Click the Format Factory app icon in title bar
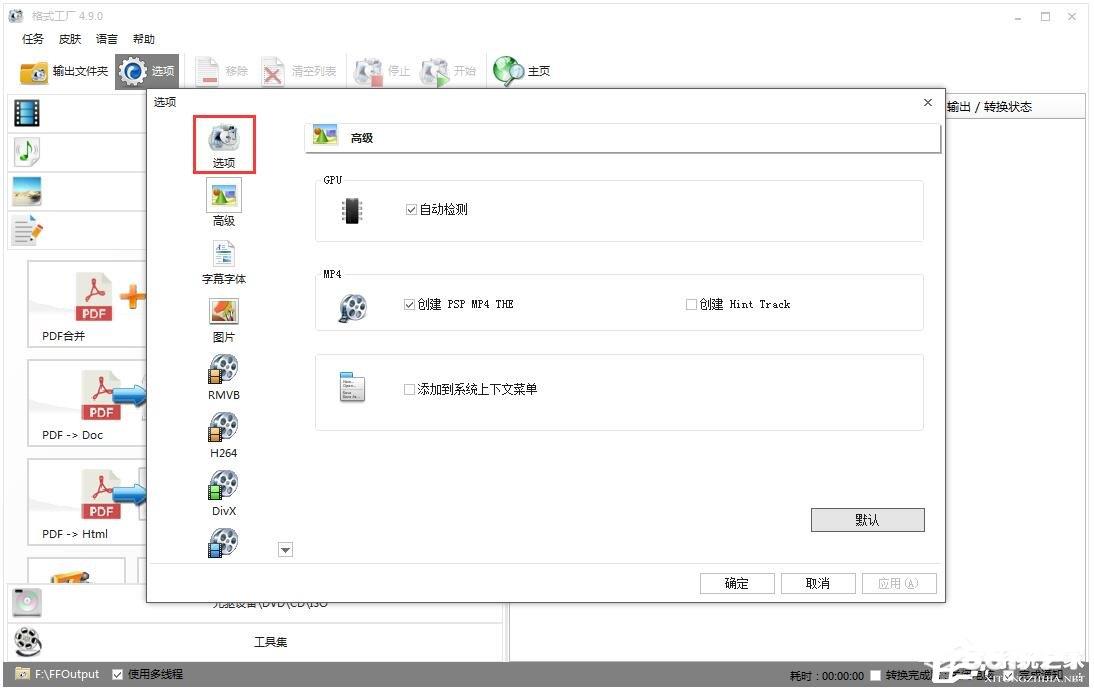 point(15,15)
